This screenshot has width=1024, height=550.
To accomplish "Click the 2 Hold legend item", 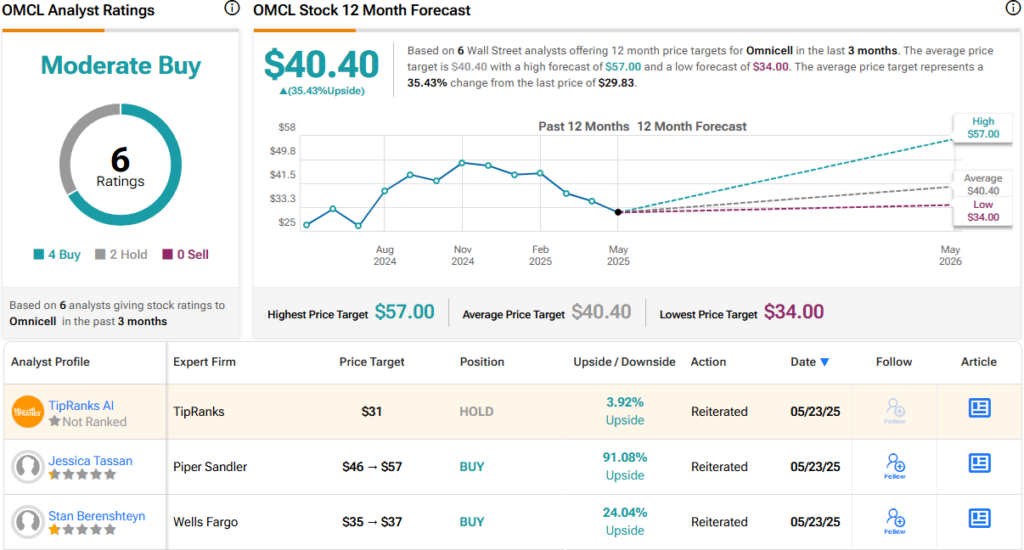I will 121,255.
